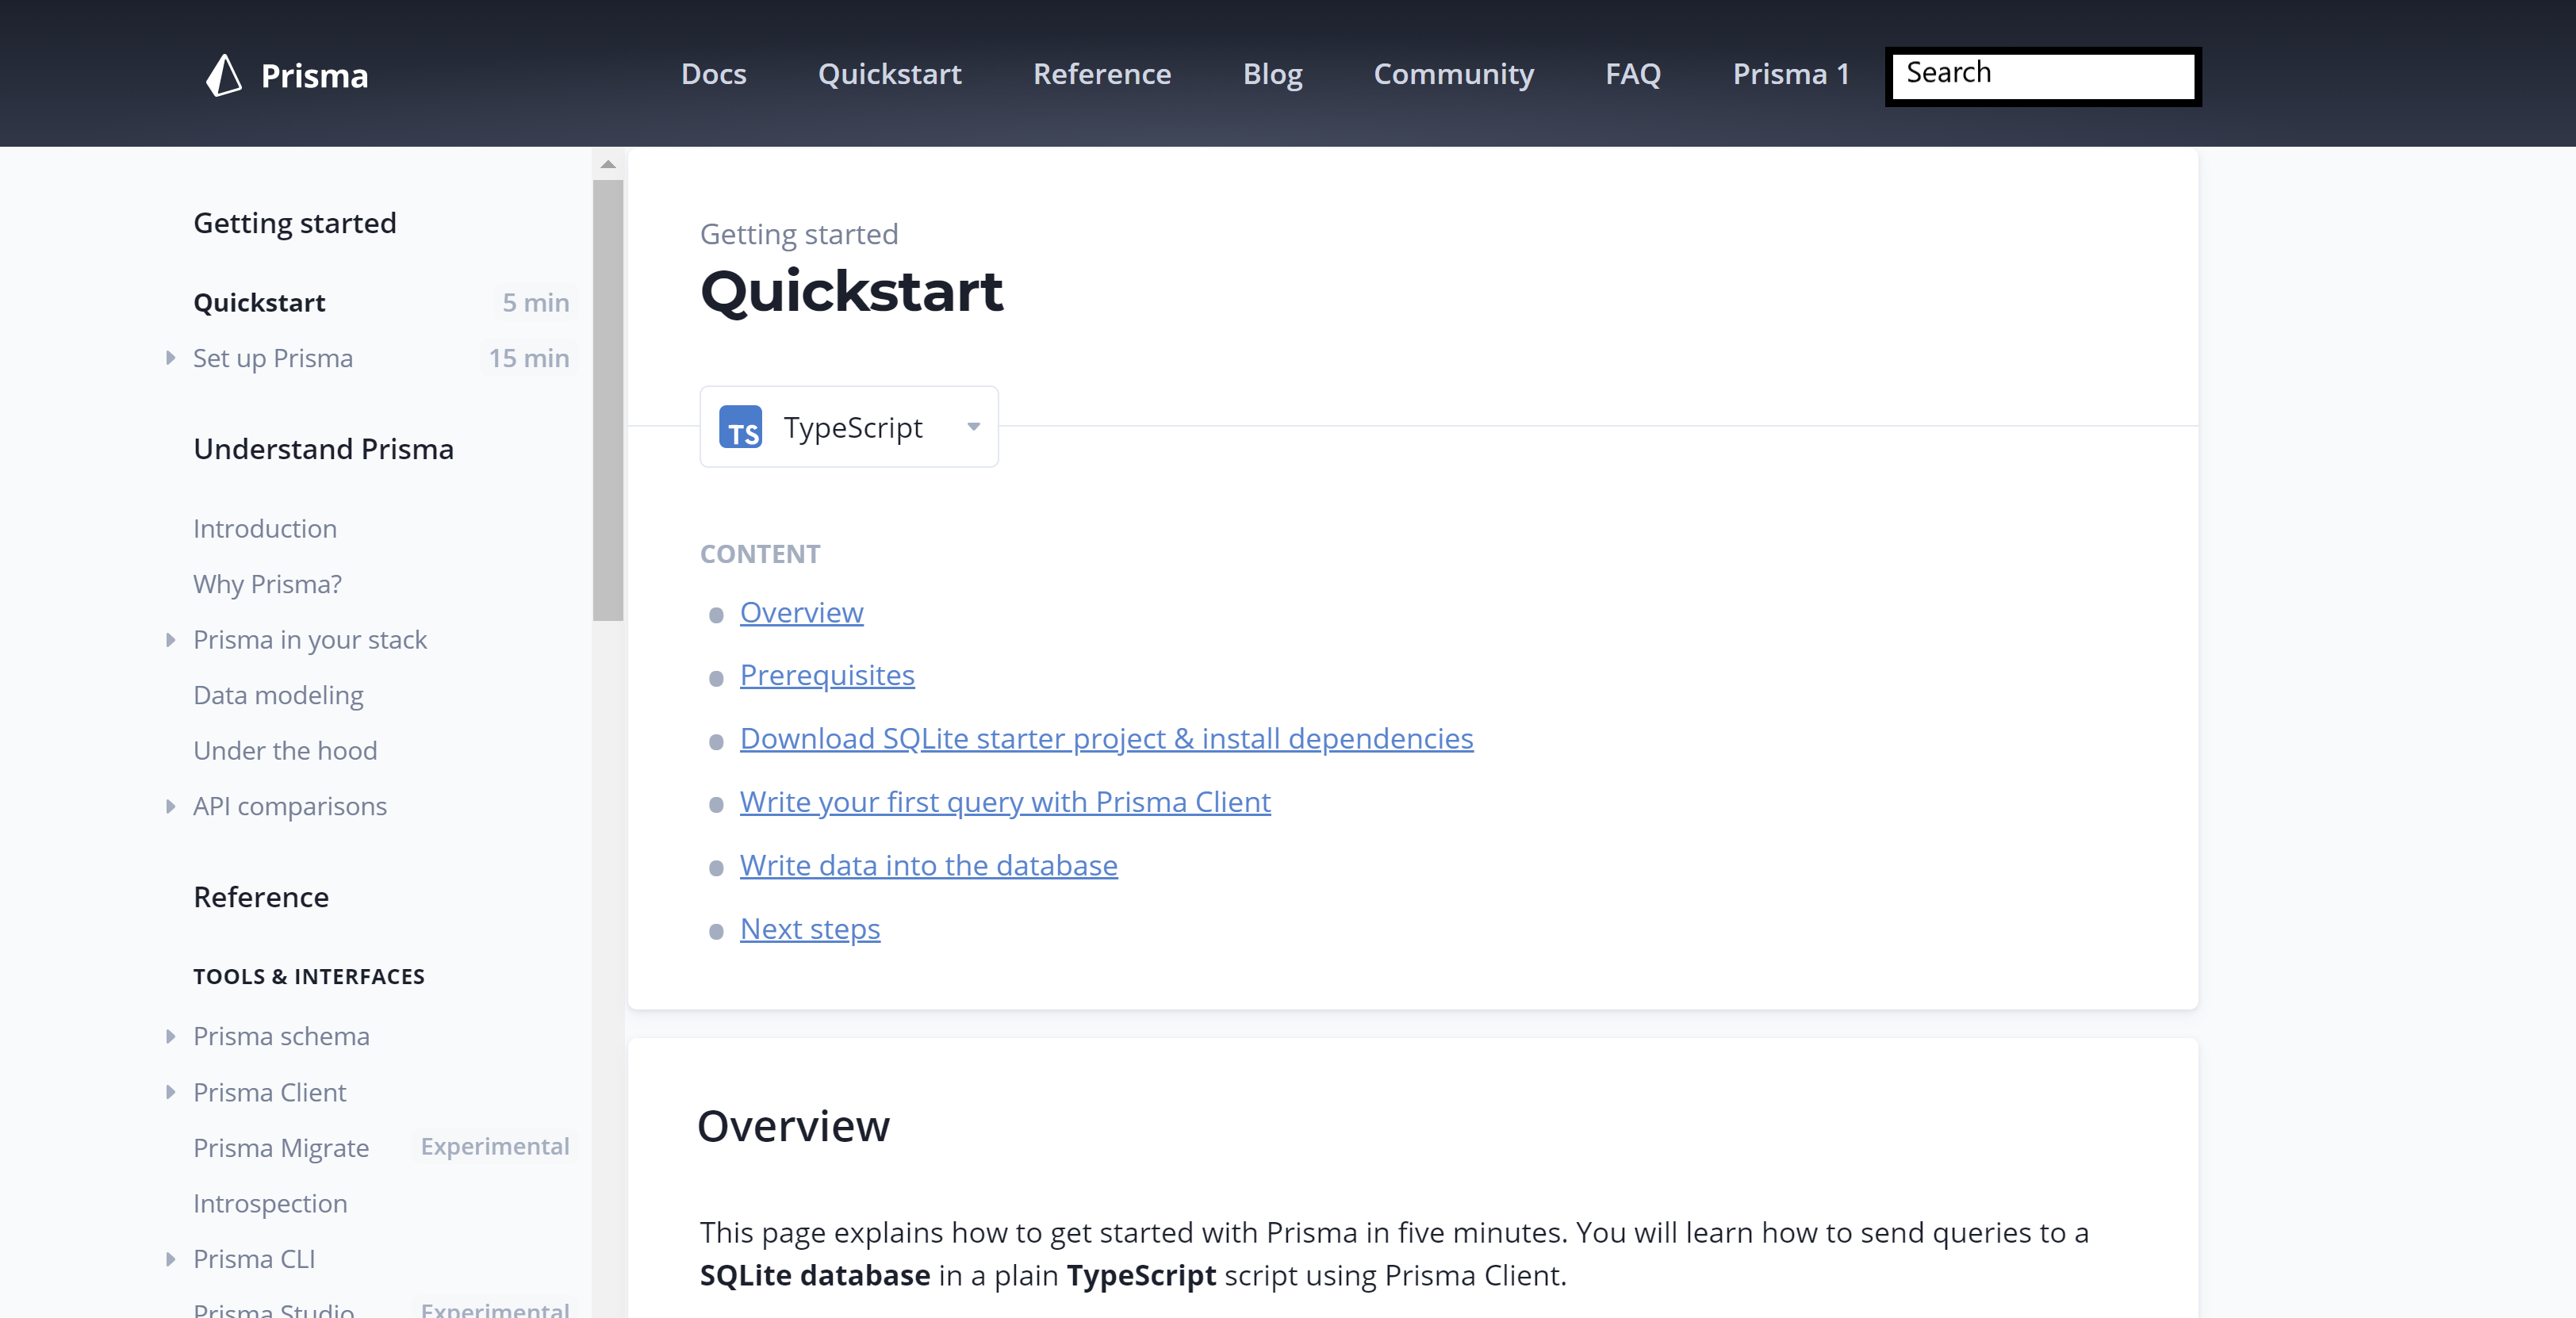Open "Write data into the database" link
This screenshot has height=1318, width=2576.
(x=928, y=865)
